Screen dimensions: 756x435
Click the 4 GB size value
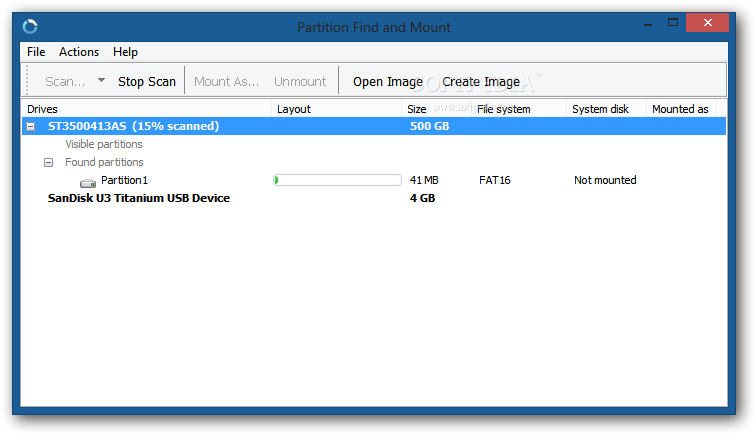click(x=422, y=198)
